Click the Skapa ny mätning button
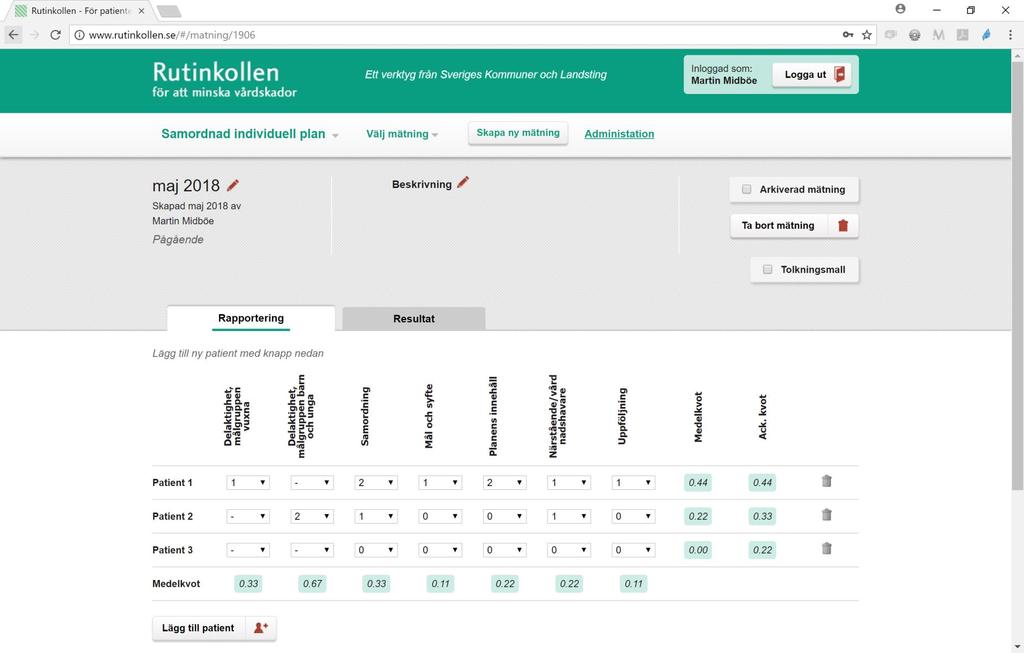Screen dimensions: 1024x653 click(x=518, y=133)
